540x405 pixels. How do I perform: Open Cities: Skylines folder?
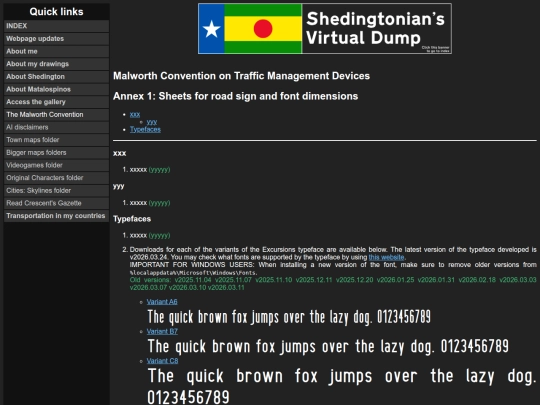(x=56, y=190)
